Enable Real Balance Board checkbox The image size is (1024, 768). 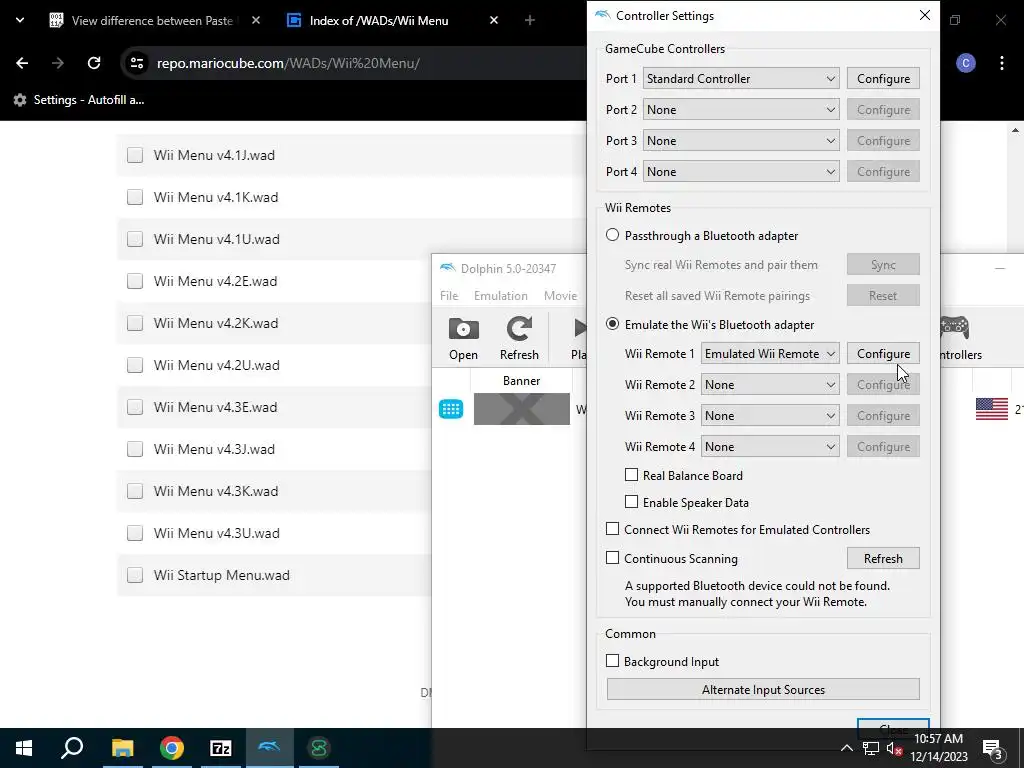click(x=632, y=475)
